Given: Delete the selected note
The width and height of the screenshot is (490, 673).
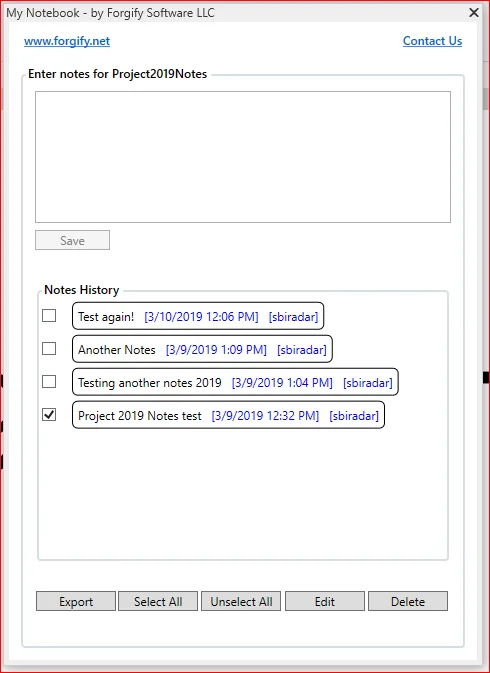Looking at the screenshot, I should pos(408,601).
